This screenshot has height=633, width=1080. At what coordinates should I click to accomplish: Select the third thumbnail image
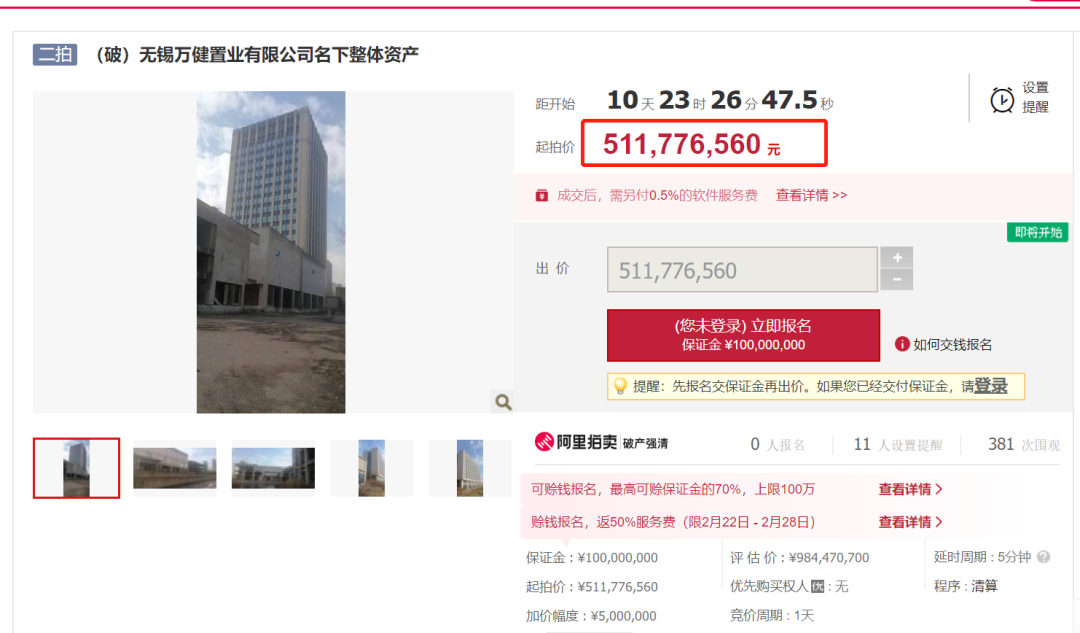coord(273,468)
